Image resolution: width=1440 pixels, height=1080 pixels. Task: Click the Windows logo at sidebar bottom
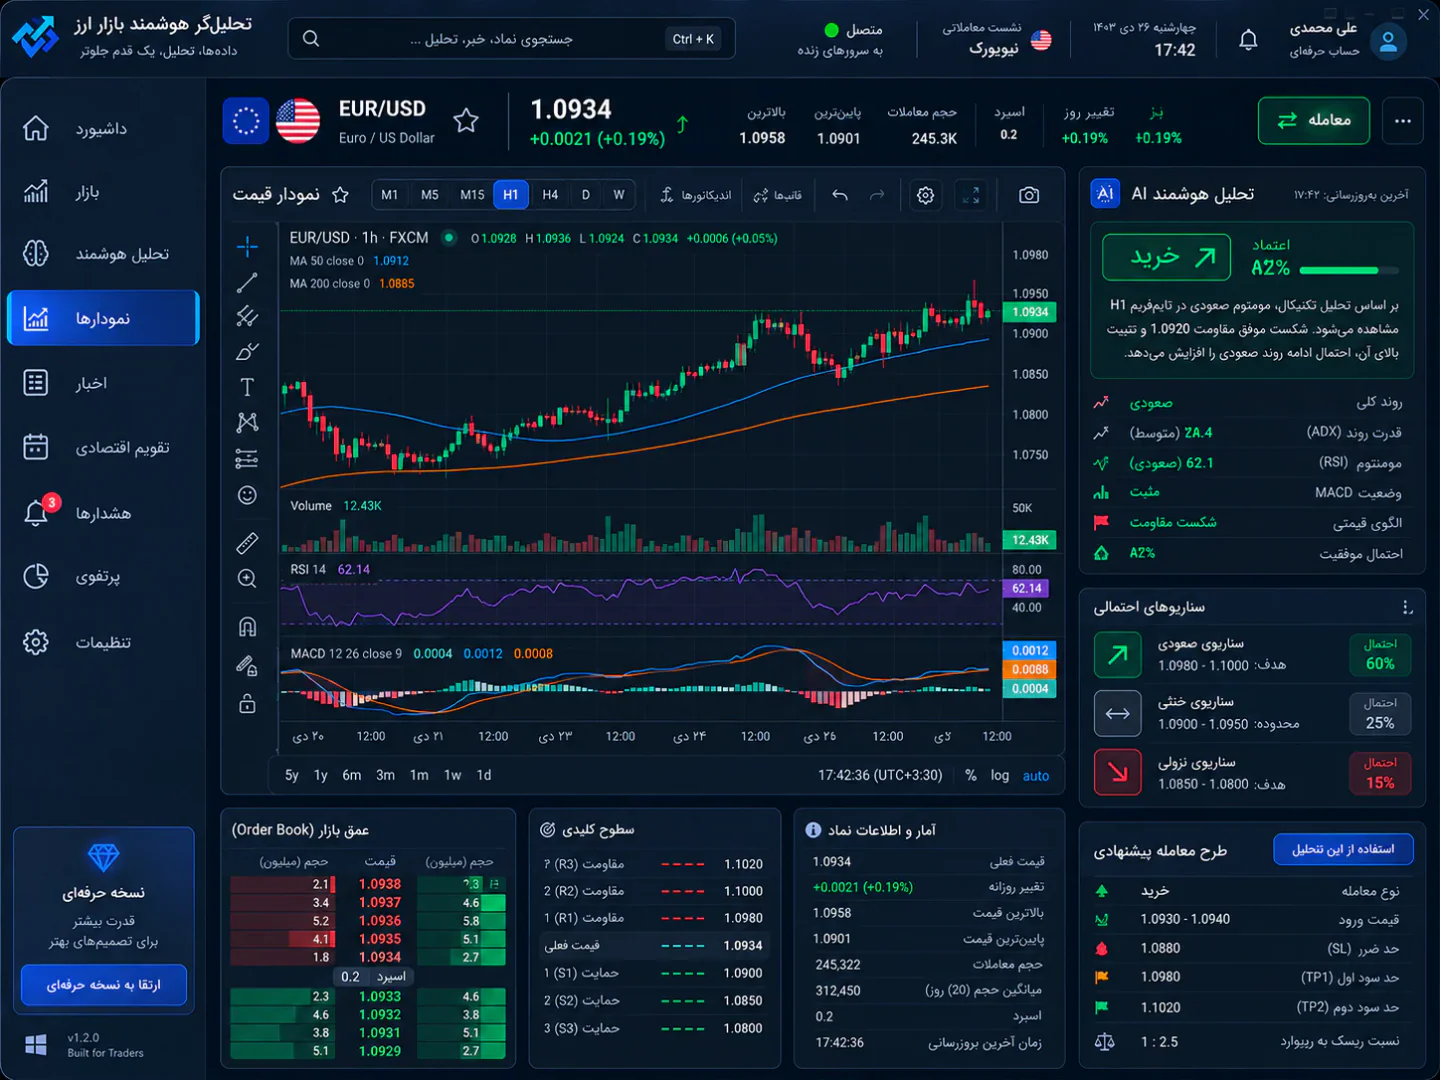tap(36, 1045)
